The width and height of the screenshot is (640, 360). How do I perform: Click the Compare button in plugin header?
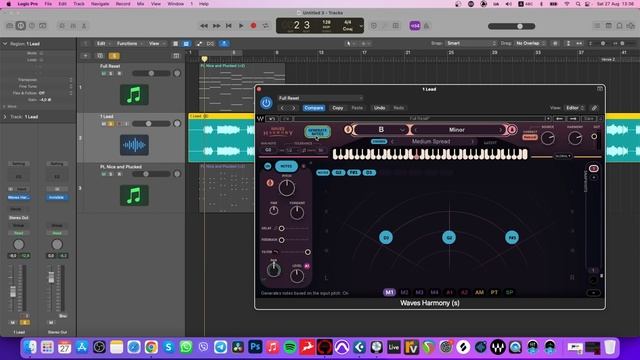(x=313, y=108)
